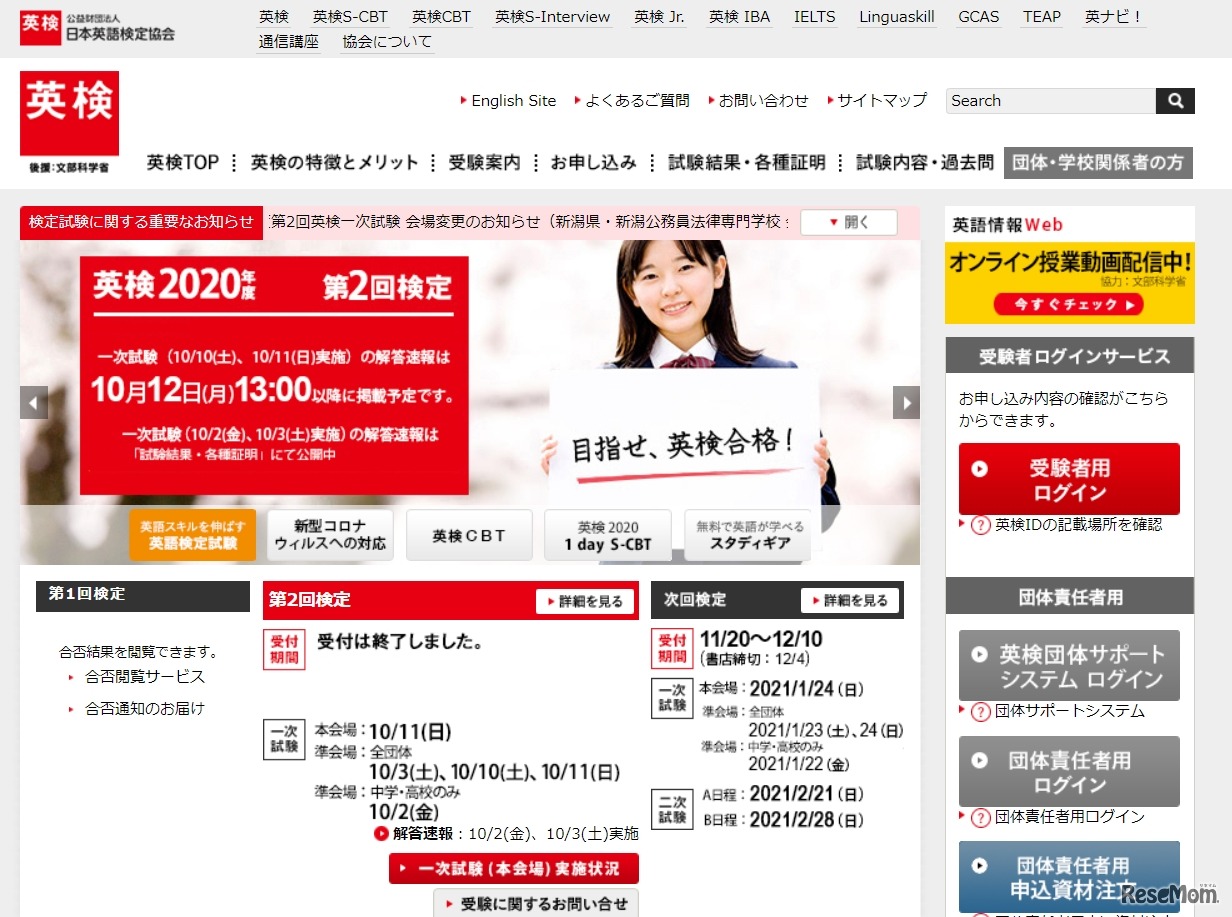The image size is (1232, 917).
Task: Click 団体サポートシステム help link text
Action: point(1070,712)
